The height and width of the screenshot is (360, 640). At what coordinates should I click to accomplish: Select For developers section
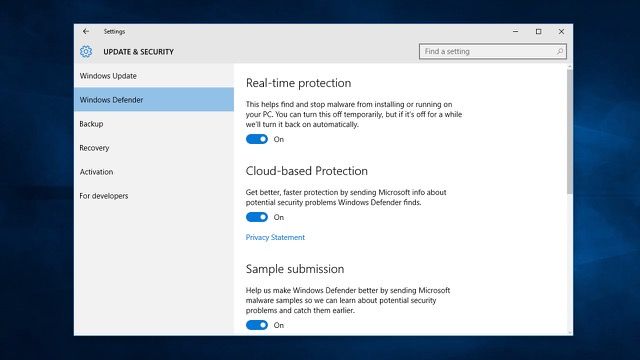(154, 196)
